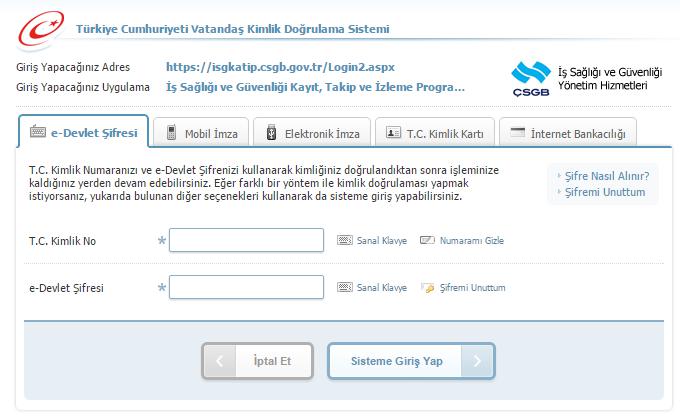680x420 pixels.
Task: Focus the T.C. Kimlik No input field
Action: click(x=246, y=241)
